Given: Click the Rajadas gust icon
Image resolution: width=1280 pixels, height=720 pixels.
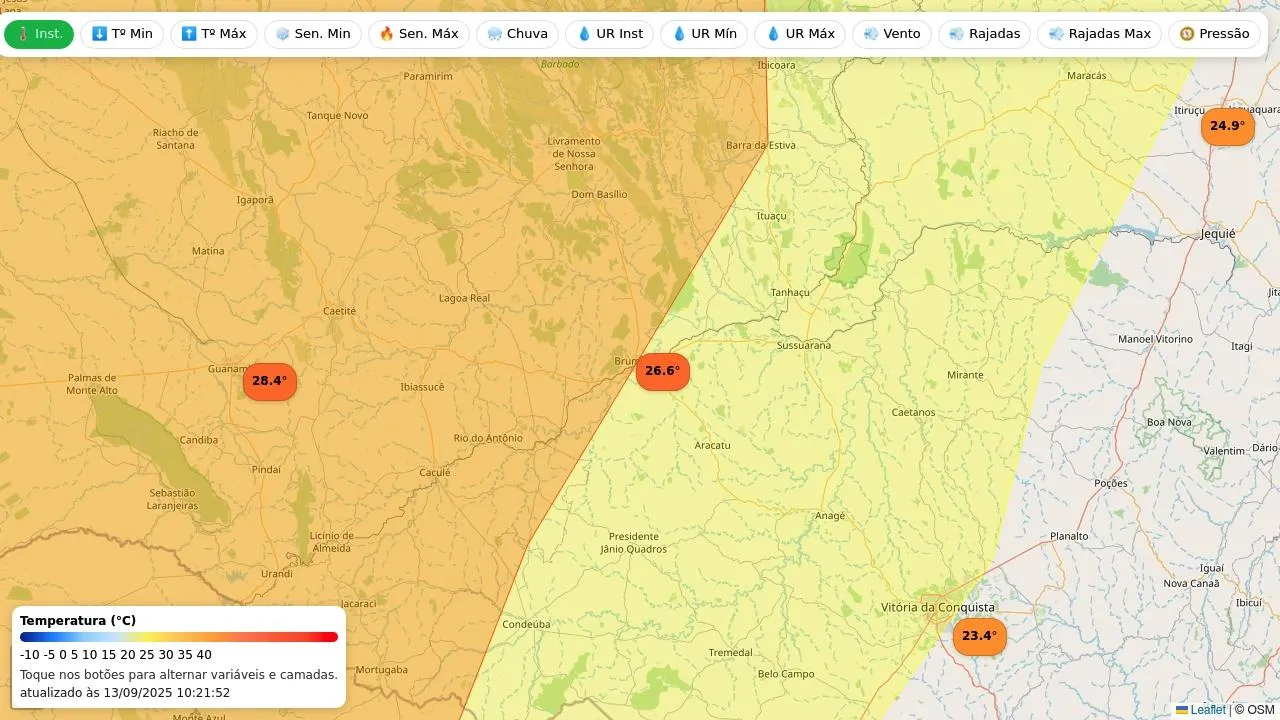Looking at the screenshot, I should [957, 34].
